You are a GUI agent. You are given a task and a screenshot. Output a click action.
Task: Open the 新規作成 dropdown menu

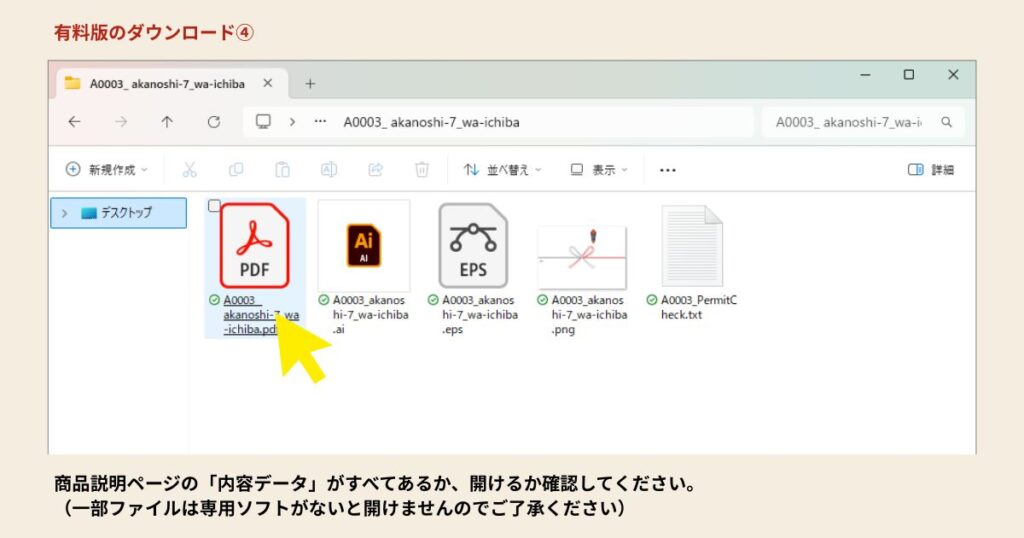tap(106, 170)
